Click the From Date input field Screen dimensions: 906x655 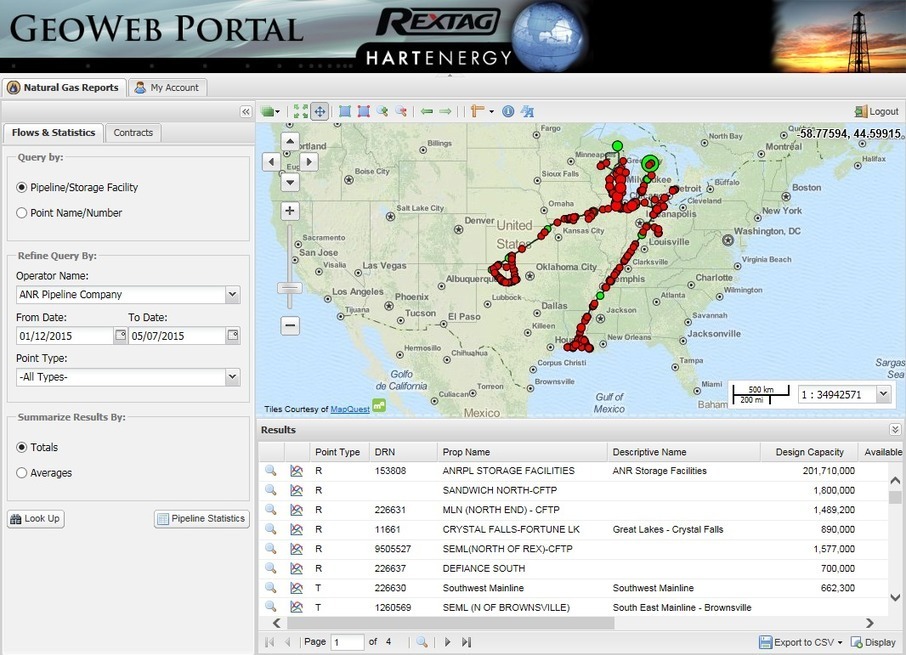[64, 336]
